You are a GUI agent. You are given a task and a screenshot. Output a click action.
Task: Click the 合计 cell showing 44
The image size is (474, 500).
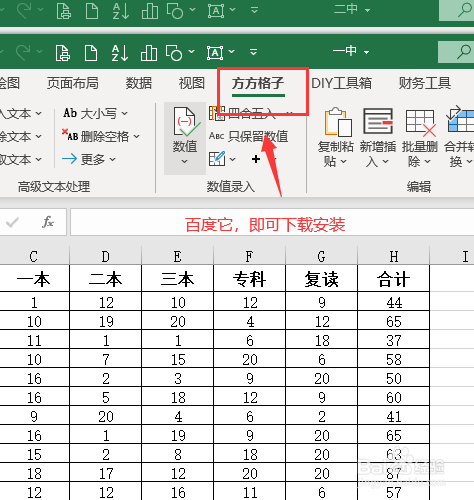point(394,302)
